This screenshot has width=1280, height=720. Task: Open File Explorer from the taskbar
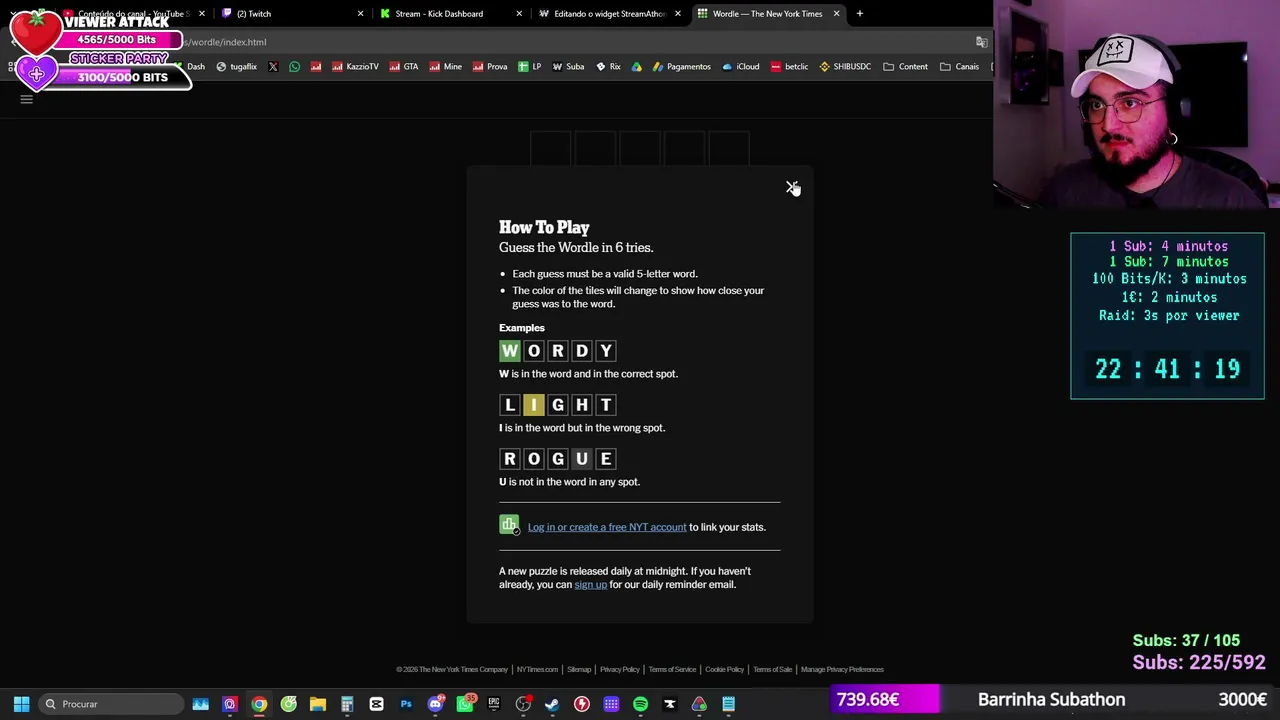click(318, 704)
